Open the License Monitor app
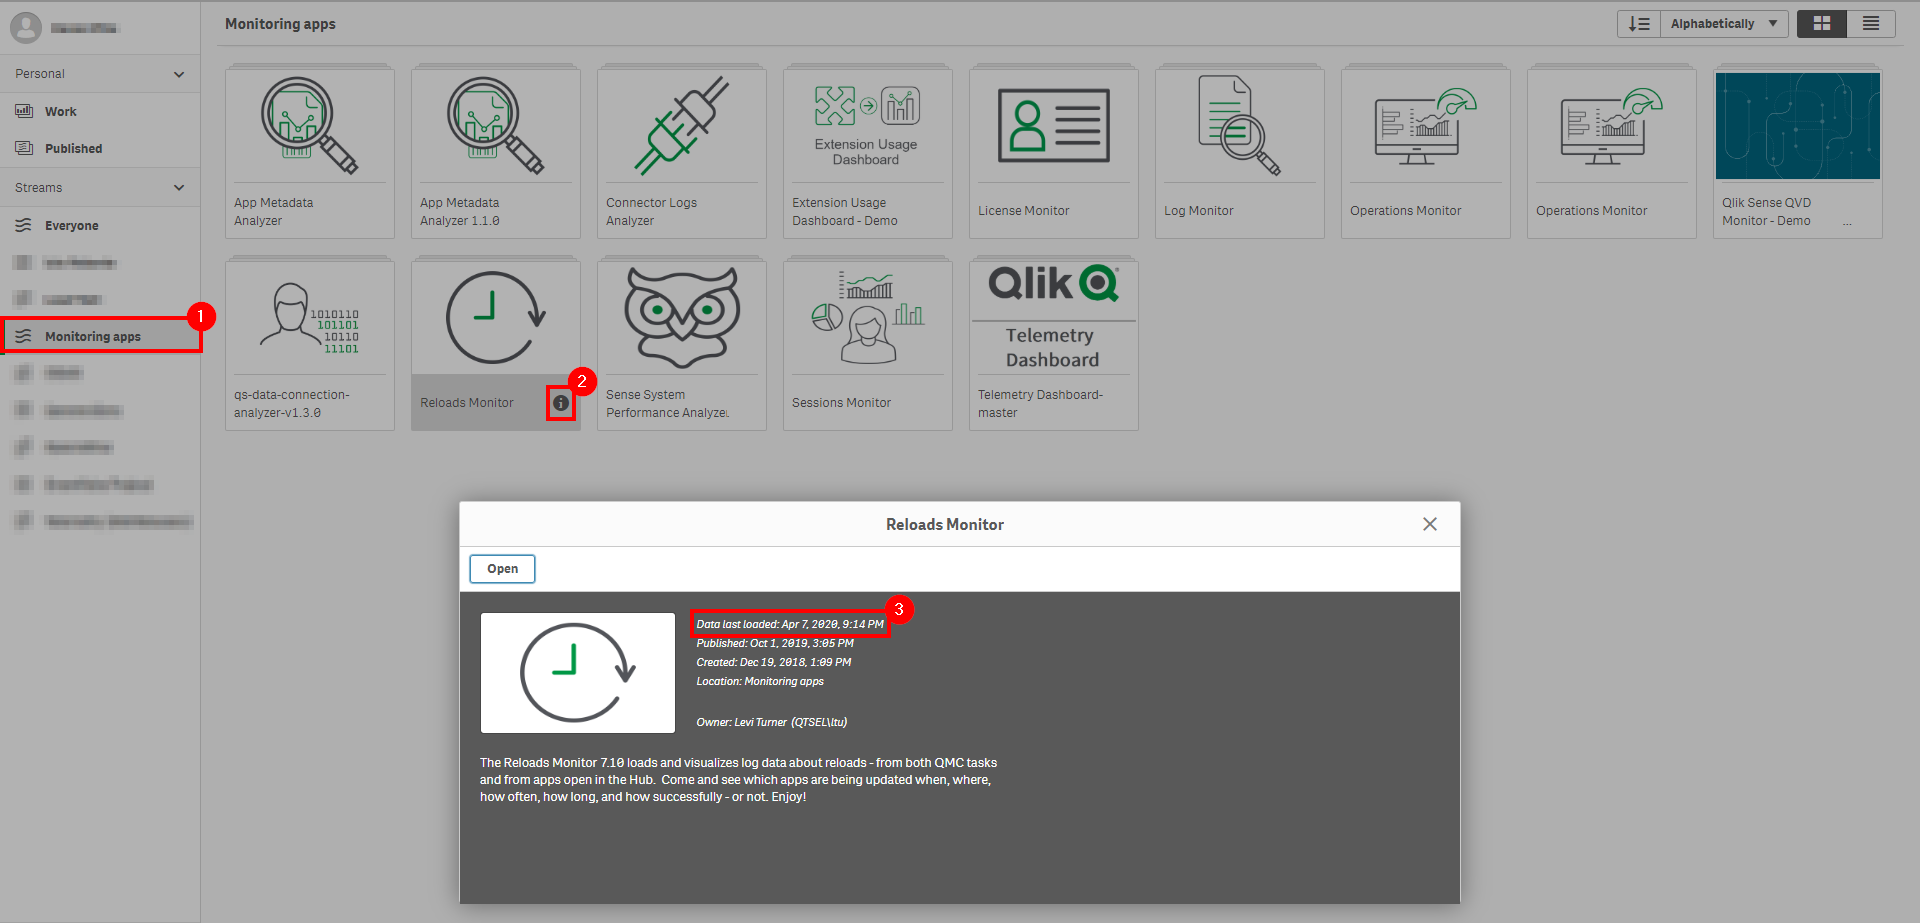This screenshot has width=1920, height=923. pos(1053,140)
